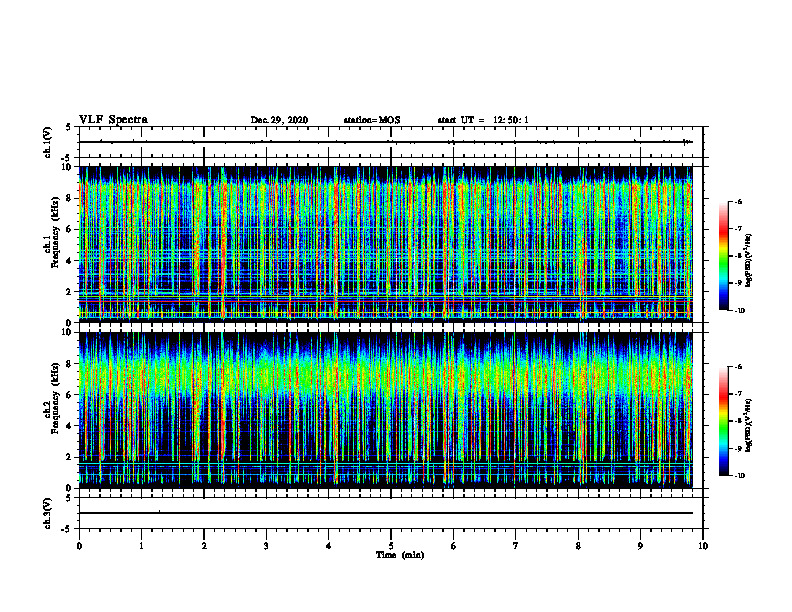Click the time axis tick label '8'
The width and height of the screenshot is (792, 612).
coord(578,546)
